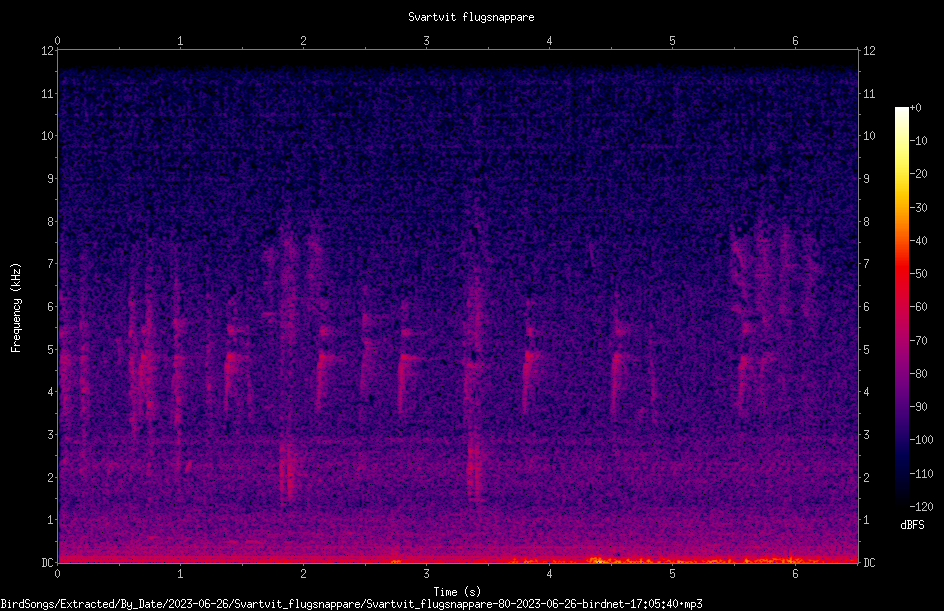Click the title "Svartvit flugsnappare"
Viewport: 944px width, 611px height.
(471, 17)
